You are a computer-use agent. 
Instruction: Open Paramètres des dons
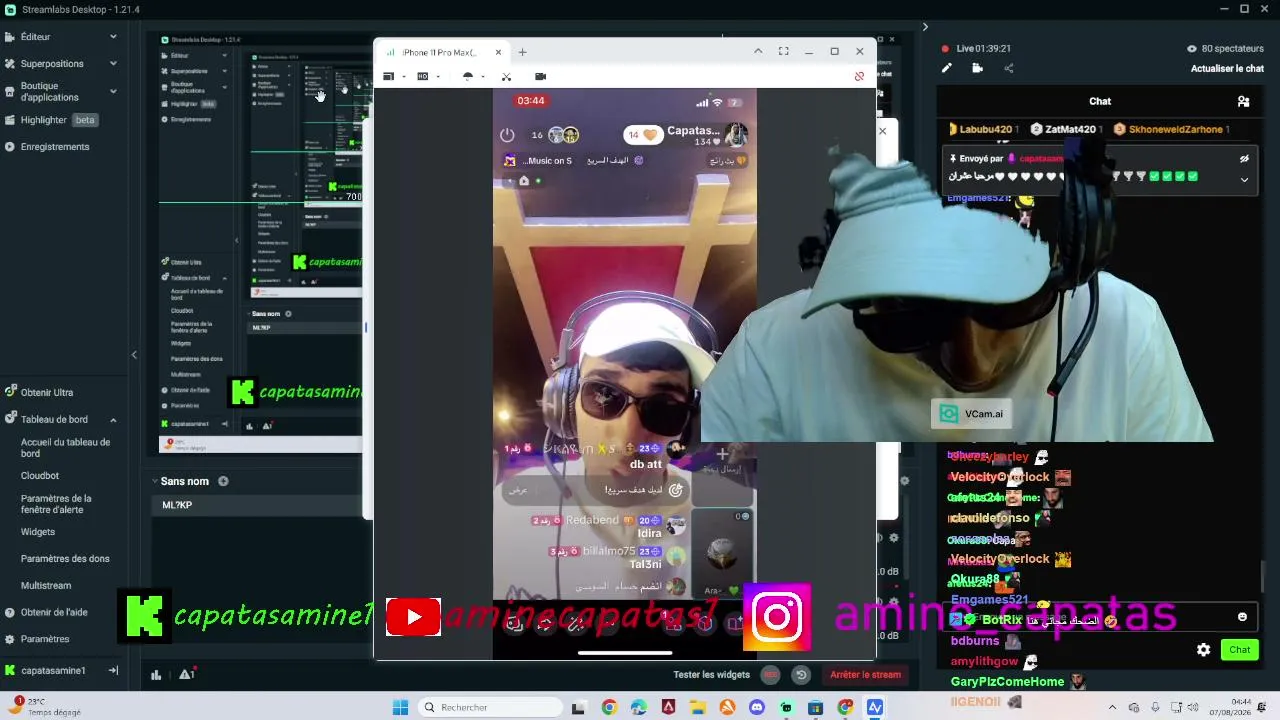[65, 559]
